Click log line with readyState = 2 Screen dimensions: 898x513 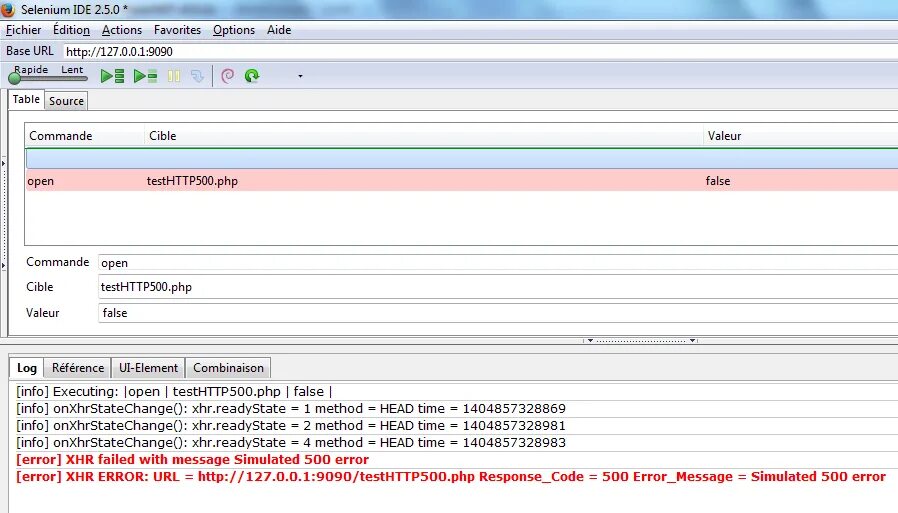tap(291, 426)
